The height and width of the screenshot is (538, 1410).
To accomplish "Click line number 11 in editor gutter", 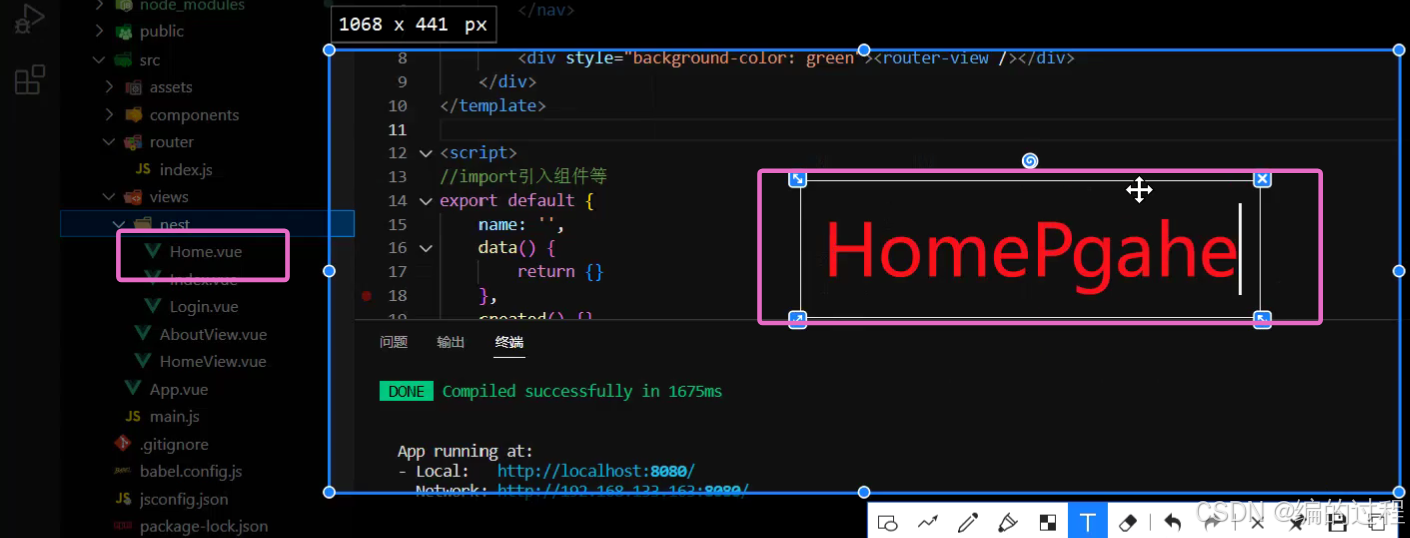I will [397, 130].
